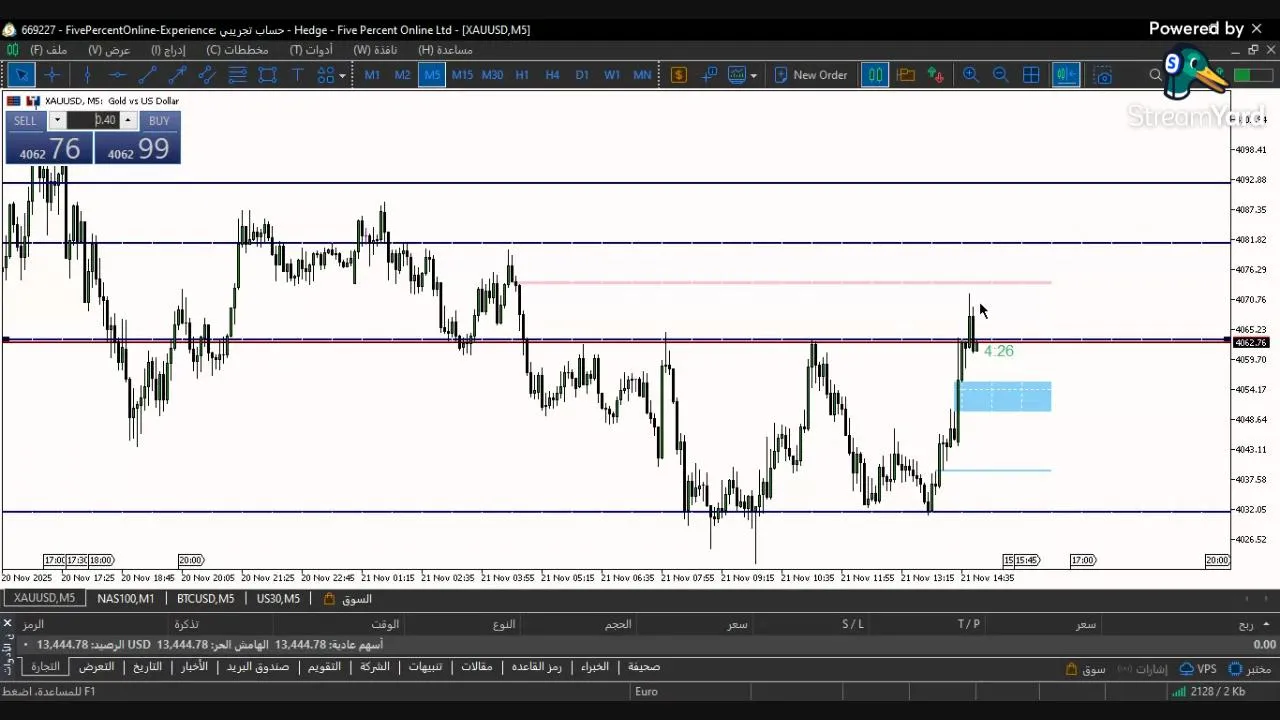Open the objects shapes dropdown arrow

[x=342, y=75]
